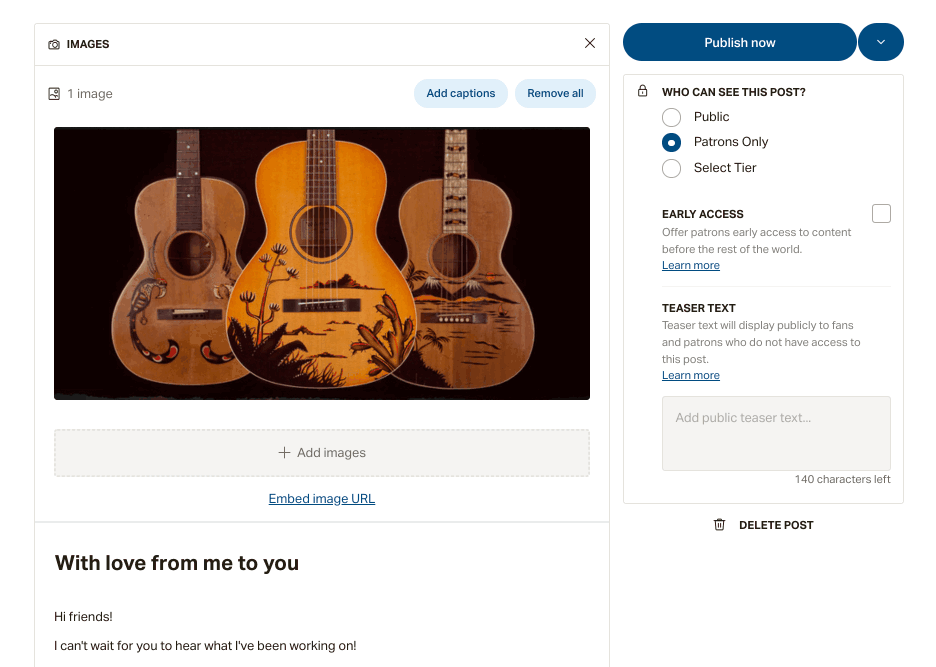
Task: Click the Embed image URL link
Action: (322, 499)
